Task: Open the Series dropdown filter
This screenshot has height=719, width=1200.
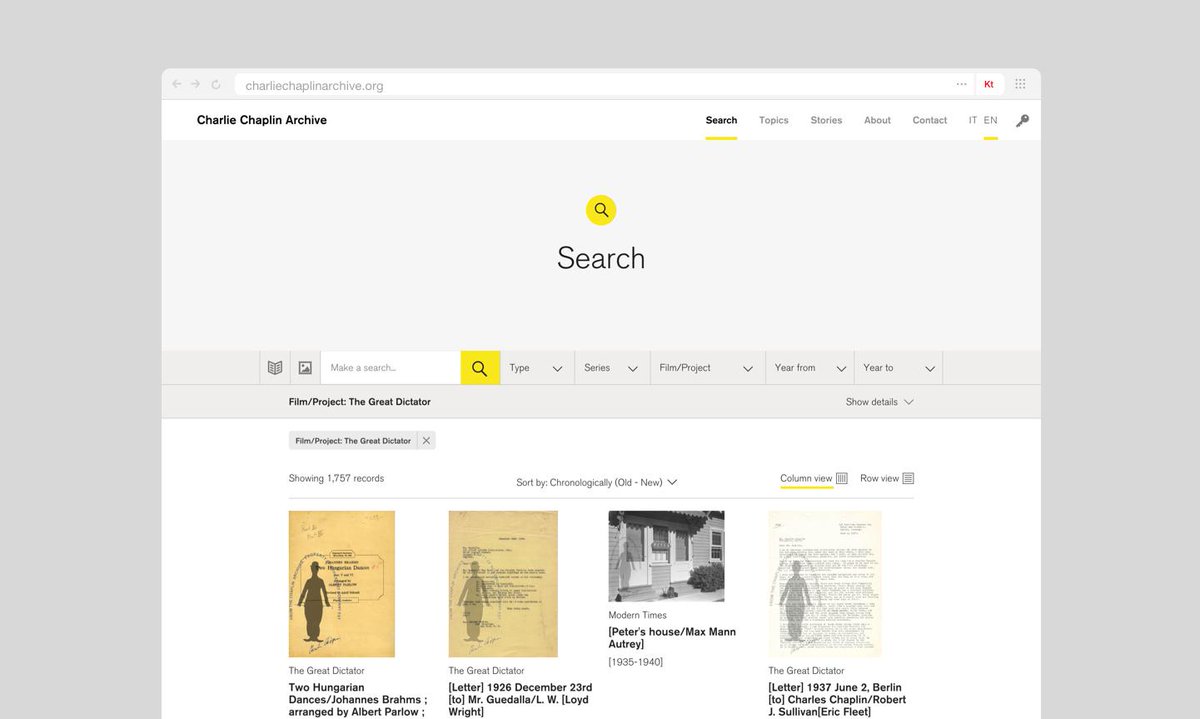Action: (x=612, y=368)
